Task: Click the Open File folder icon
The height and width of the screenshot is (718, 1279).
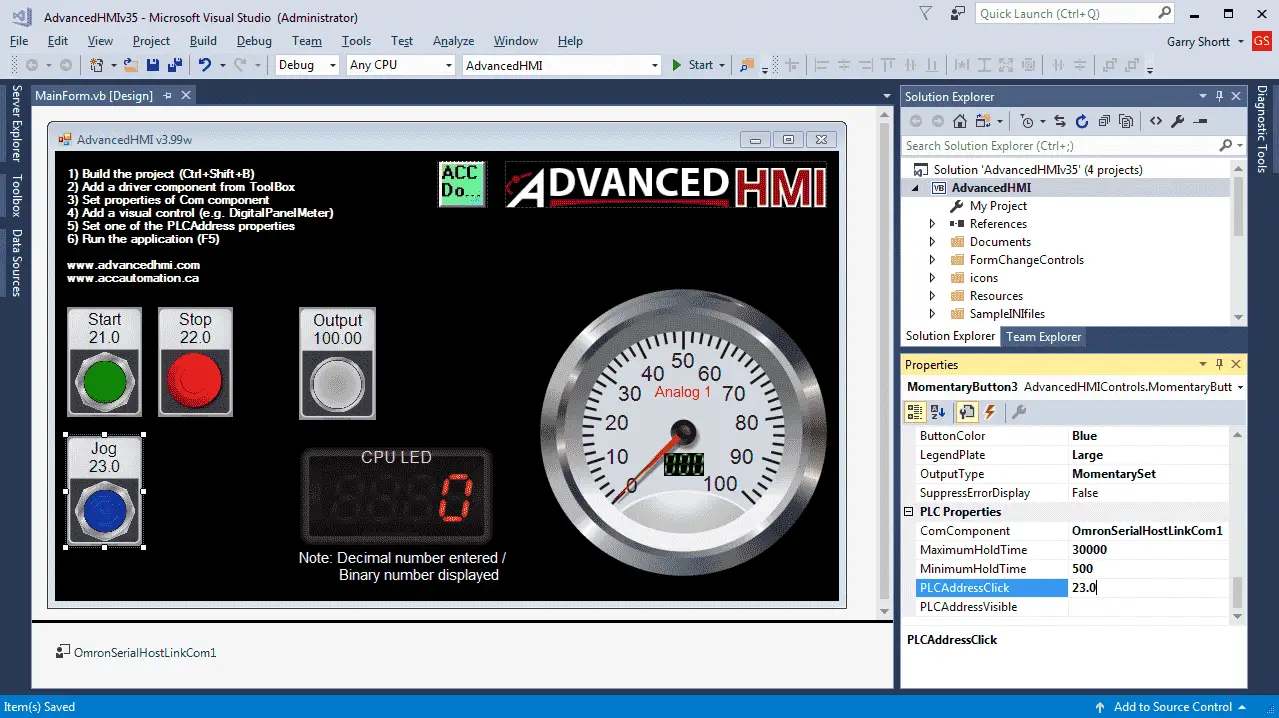Action: pyautogui.click(x=132, y=65)
